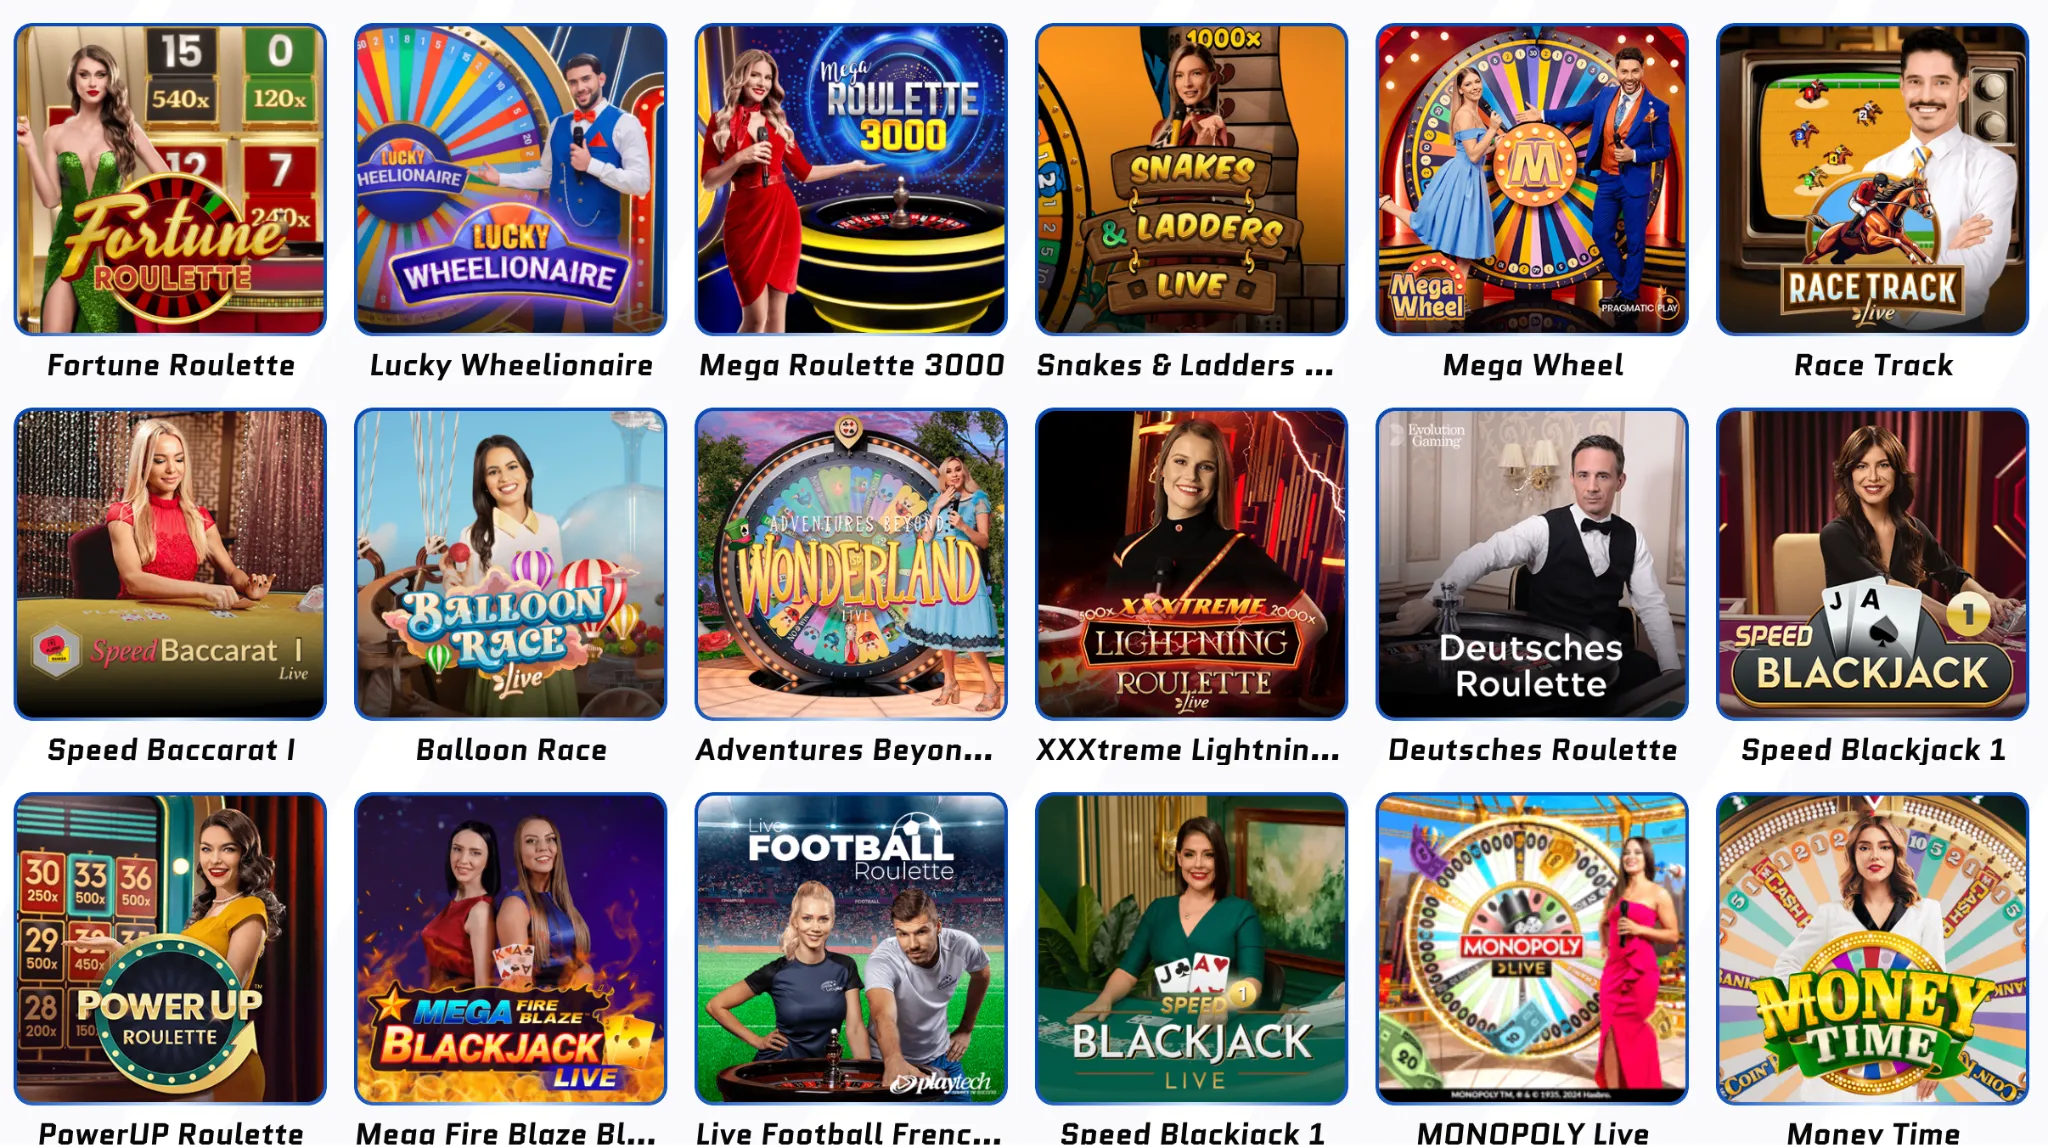Launch the Money Time game tile
2048x1145 pixels.
[x=1872, y=949]
